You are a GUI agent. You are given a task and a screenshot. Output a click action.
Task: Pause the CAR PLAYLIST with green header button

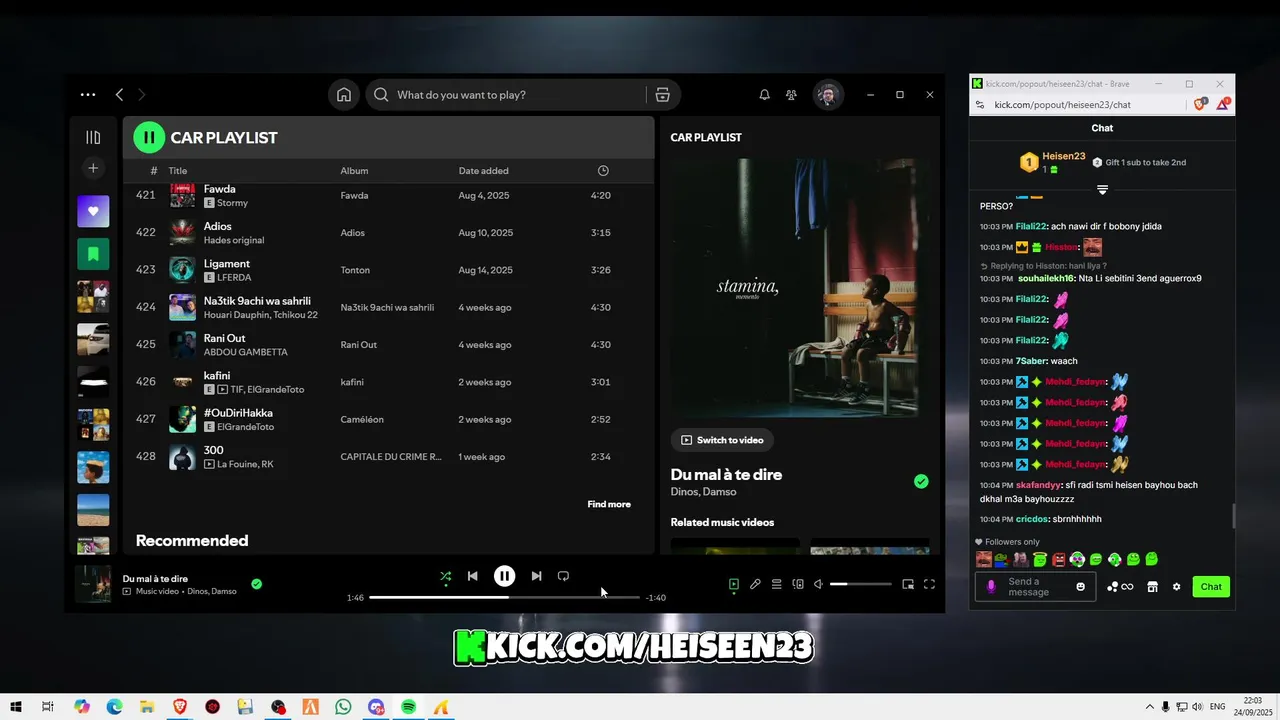(148, 138)
